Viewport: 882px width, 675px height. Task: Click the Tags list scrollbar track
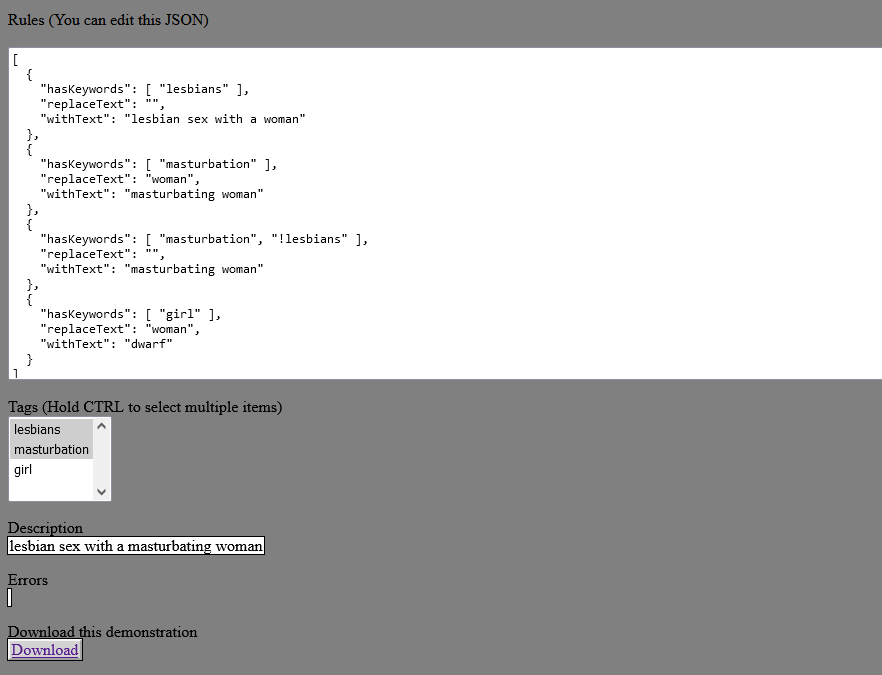point(101,460)
